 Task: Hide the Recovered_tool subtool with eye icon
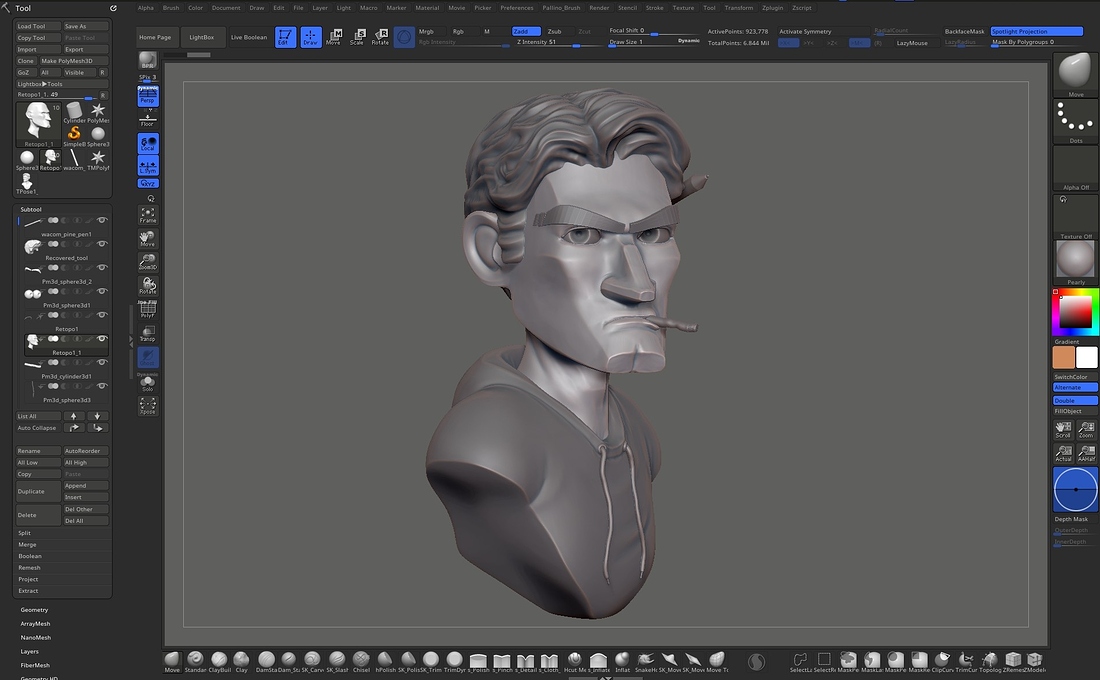[x=102, y=244]
